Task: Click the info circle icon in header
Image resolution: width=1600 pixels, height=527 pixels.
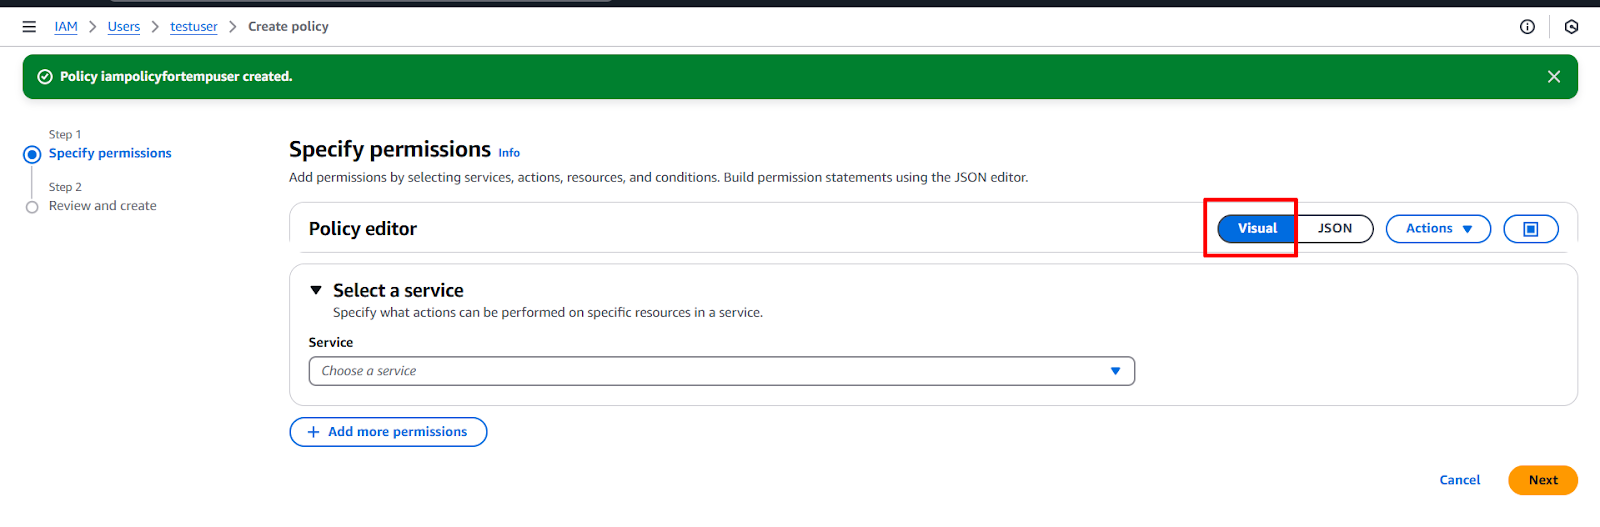Action: [1527, 27]
